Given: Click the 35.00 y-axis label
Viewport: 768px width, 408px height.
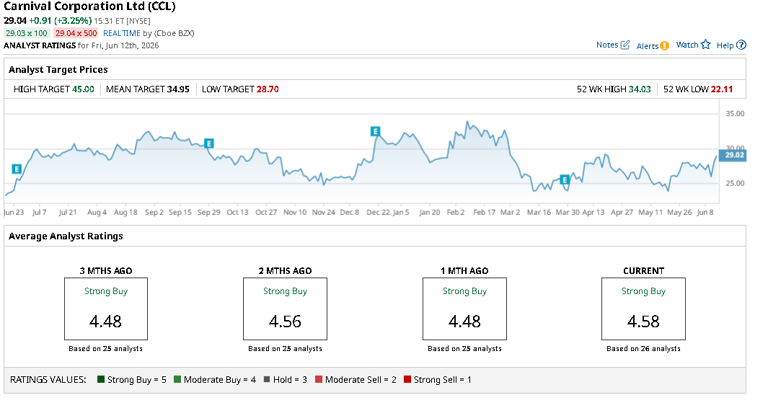Looking at the screenshot, I should (x=735, y=114).
